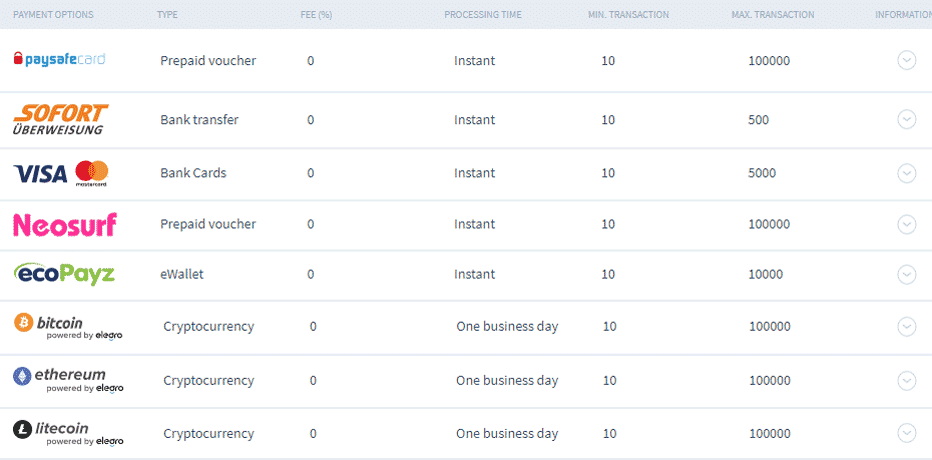Click the fee 0 for bank cards

(310, 173)
